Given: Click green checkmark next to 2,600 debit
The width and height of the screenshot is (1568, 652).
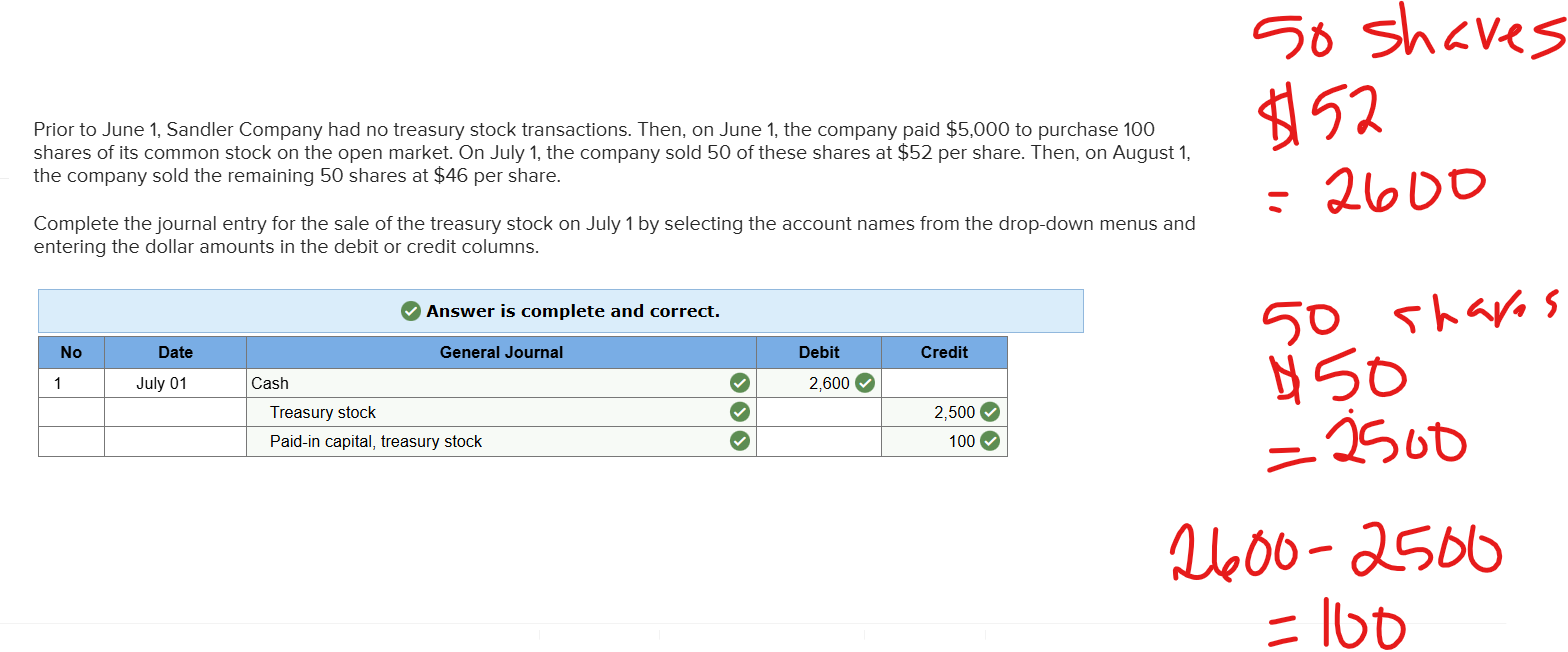Looking at the screenshot, I should (x=865, y=383).
